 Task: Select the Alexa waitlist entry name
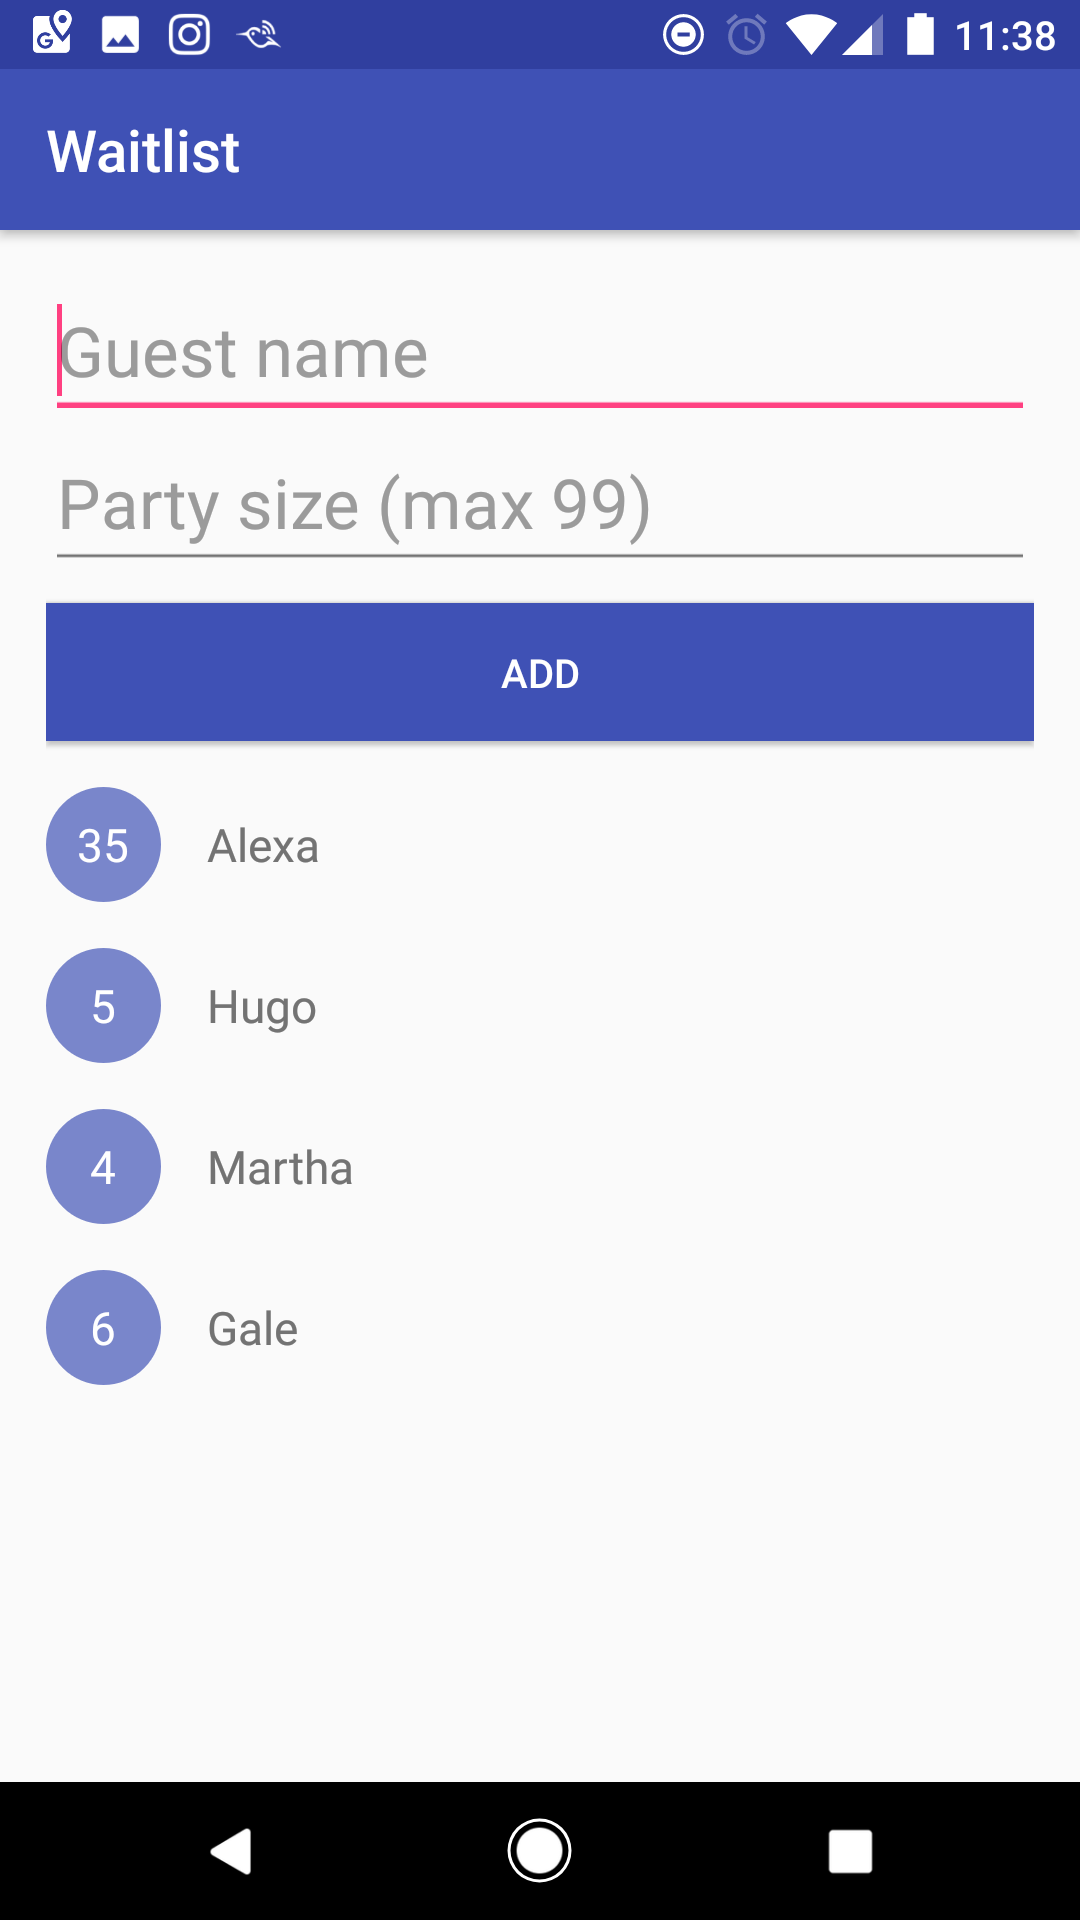[263, 847]
